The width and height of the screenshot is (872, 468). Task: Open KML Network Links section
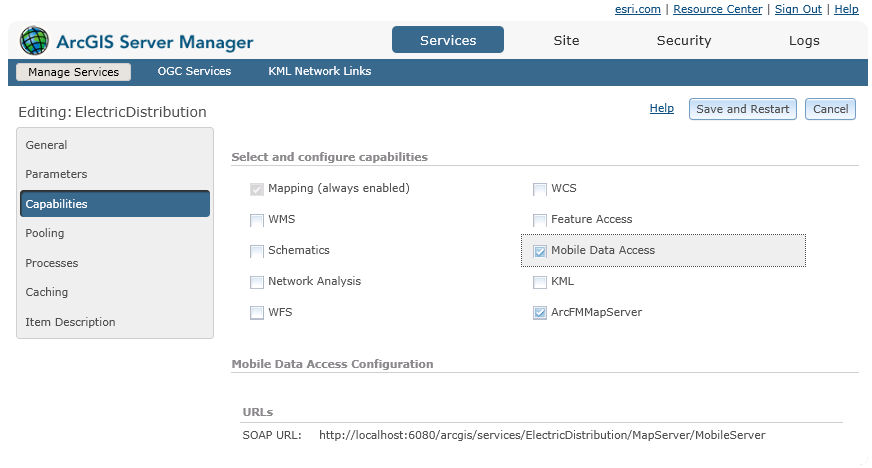tap(319, 72)
